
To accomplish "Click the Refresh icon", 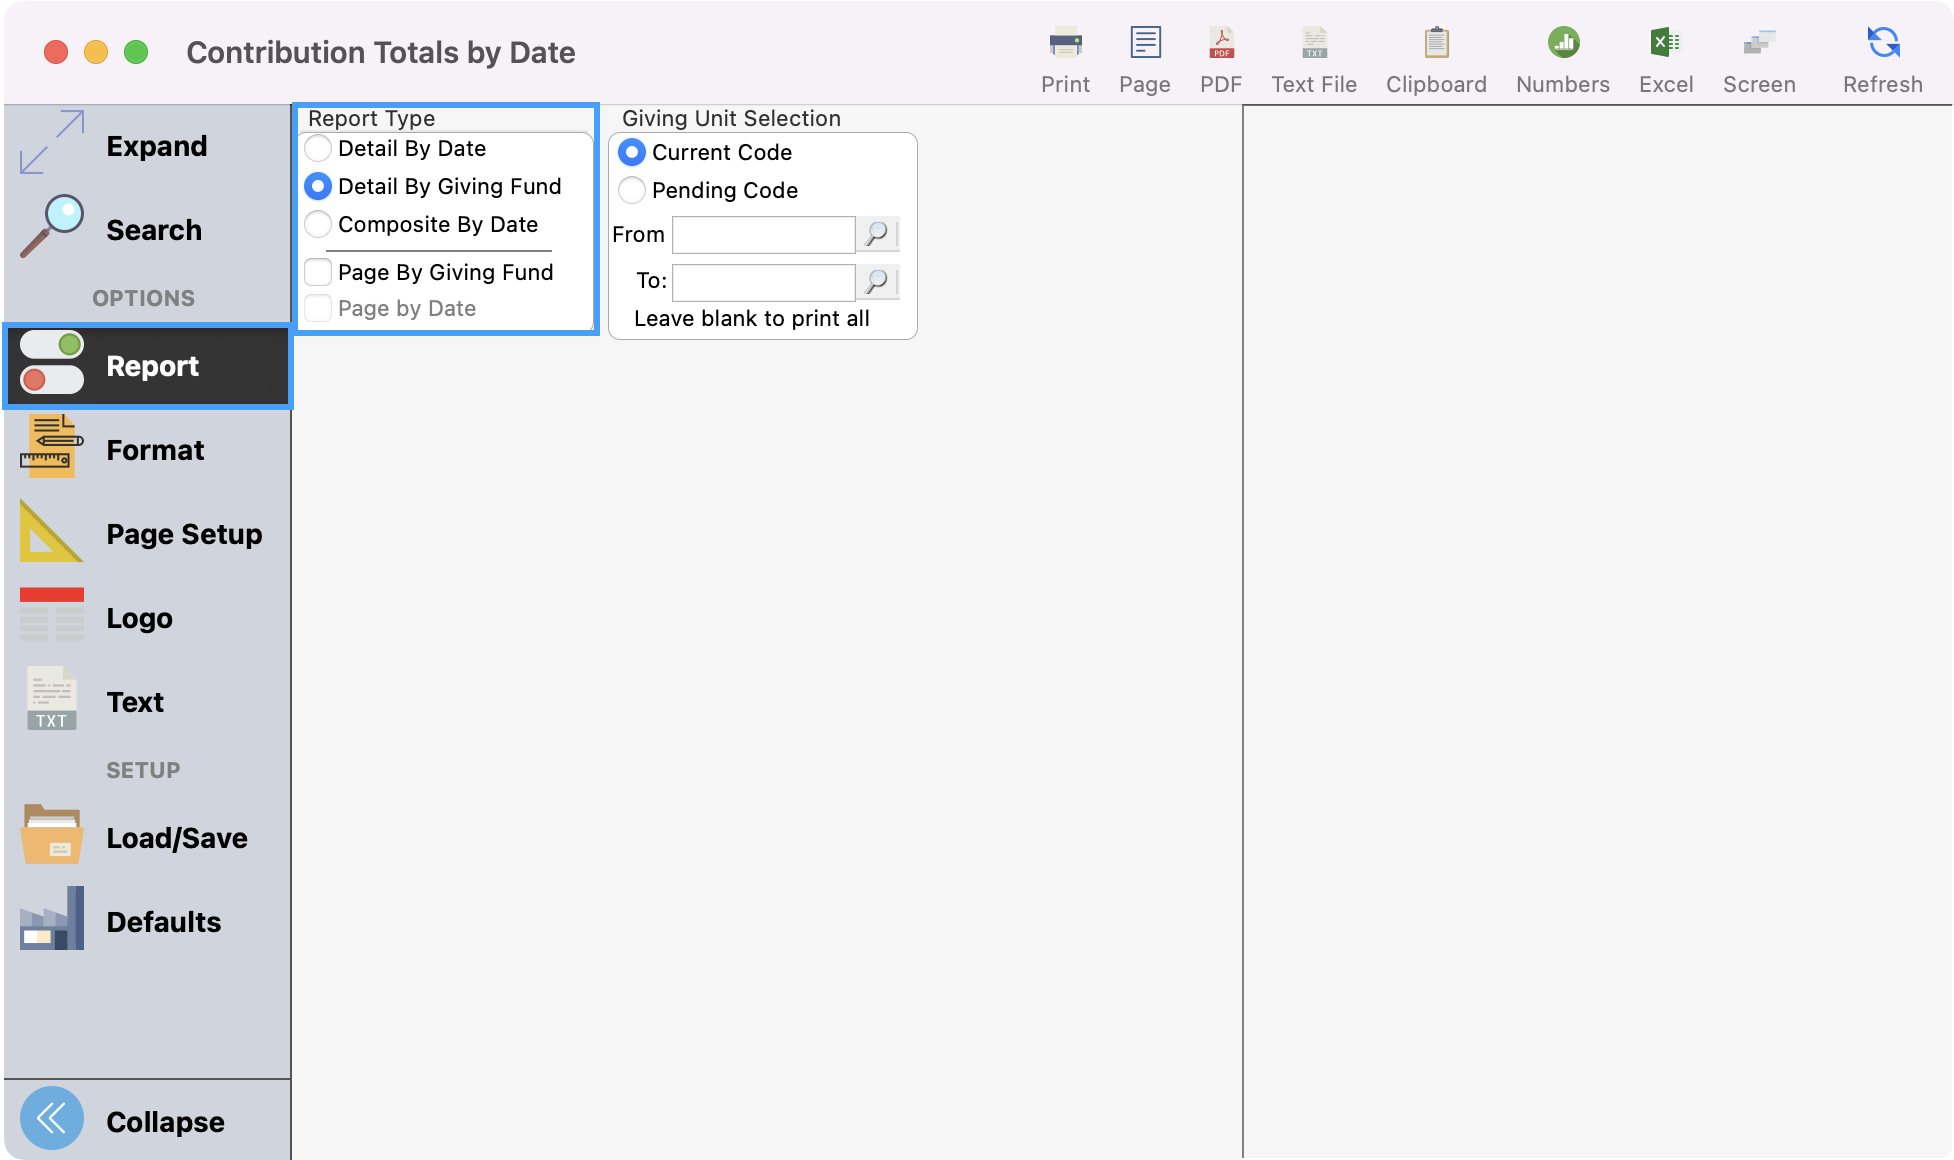I will (x=1882, y=55).
